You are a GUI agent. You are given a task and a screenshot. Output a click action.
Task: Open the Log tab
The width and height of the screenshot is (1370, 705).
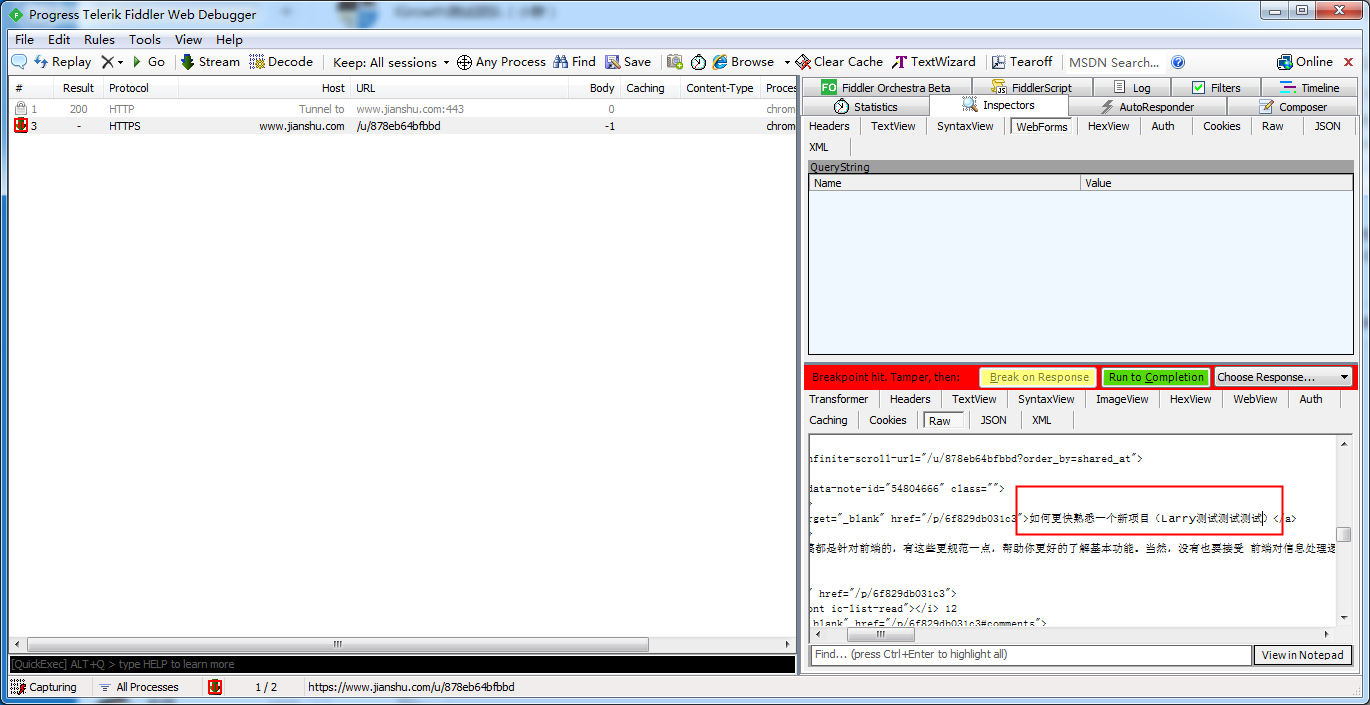click(x=1132, y=87)
